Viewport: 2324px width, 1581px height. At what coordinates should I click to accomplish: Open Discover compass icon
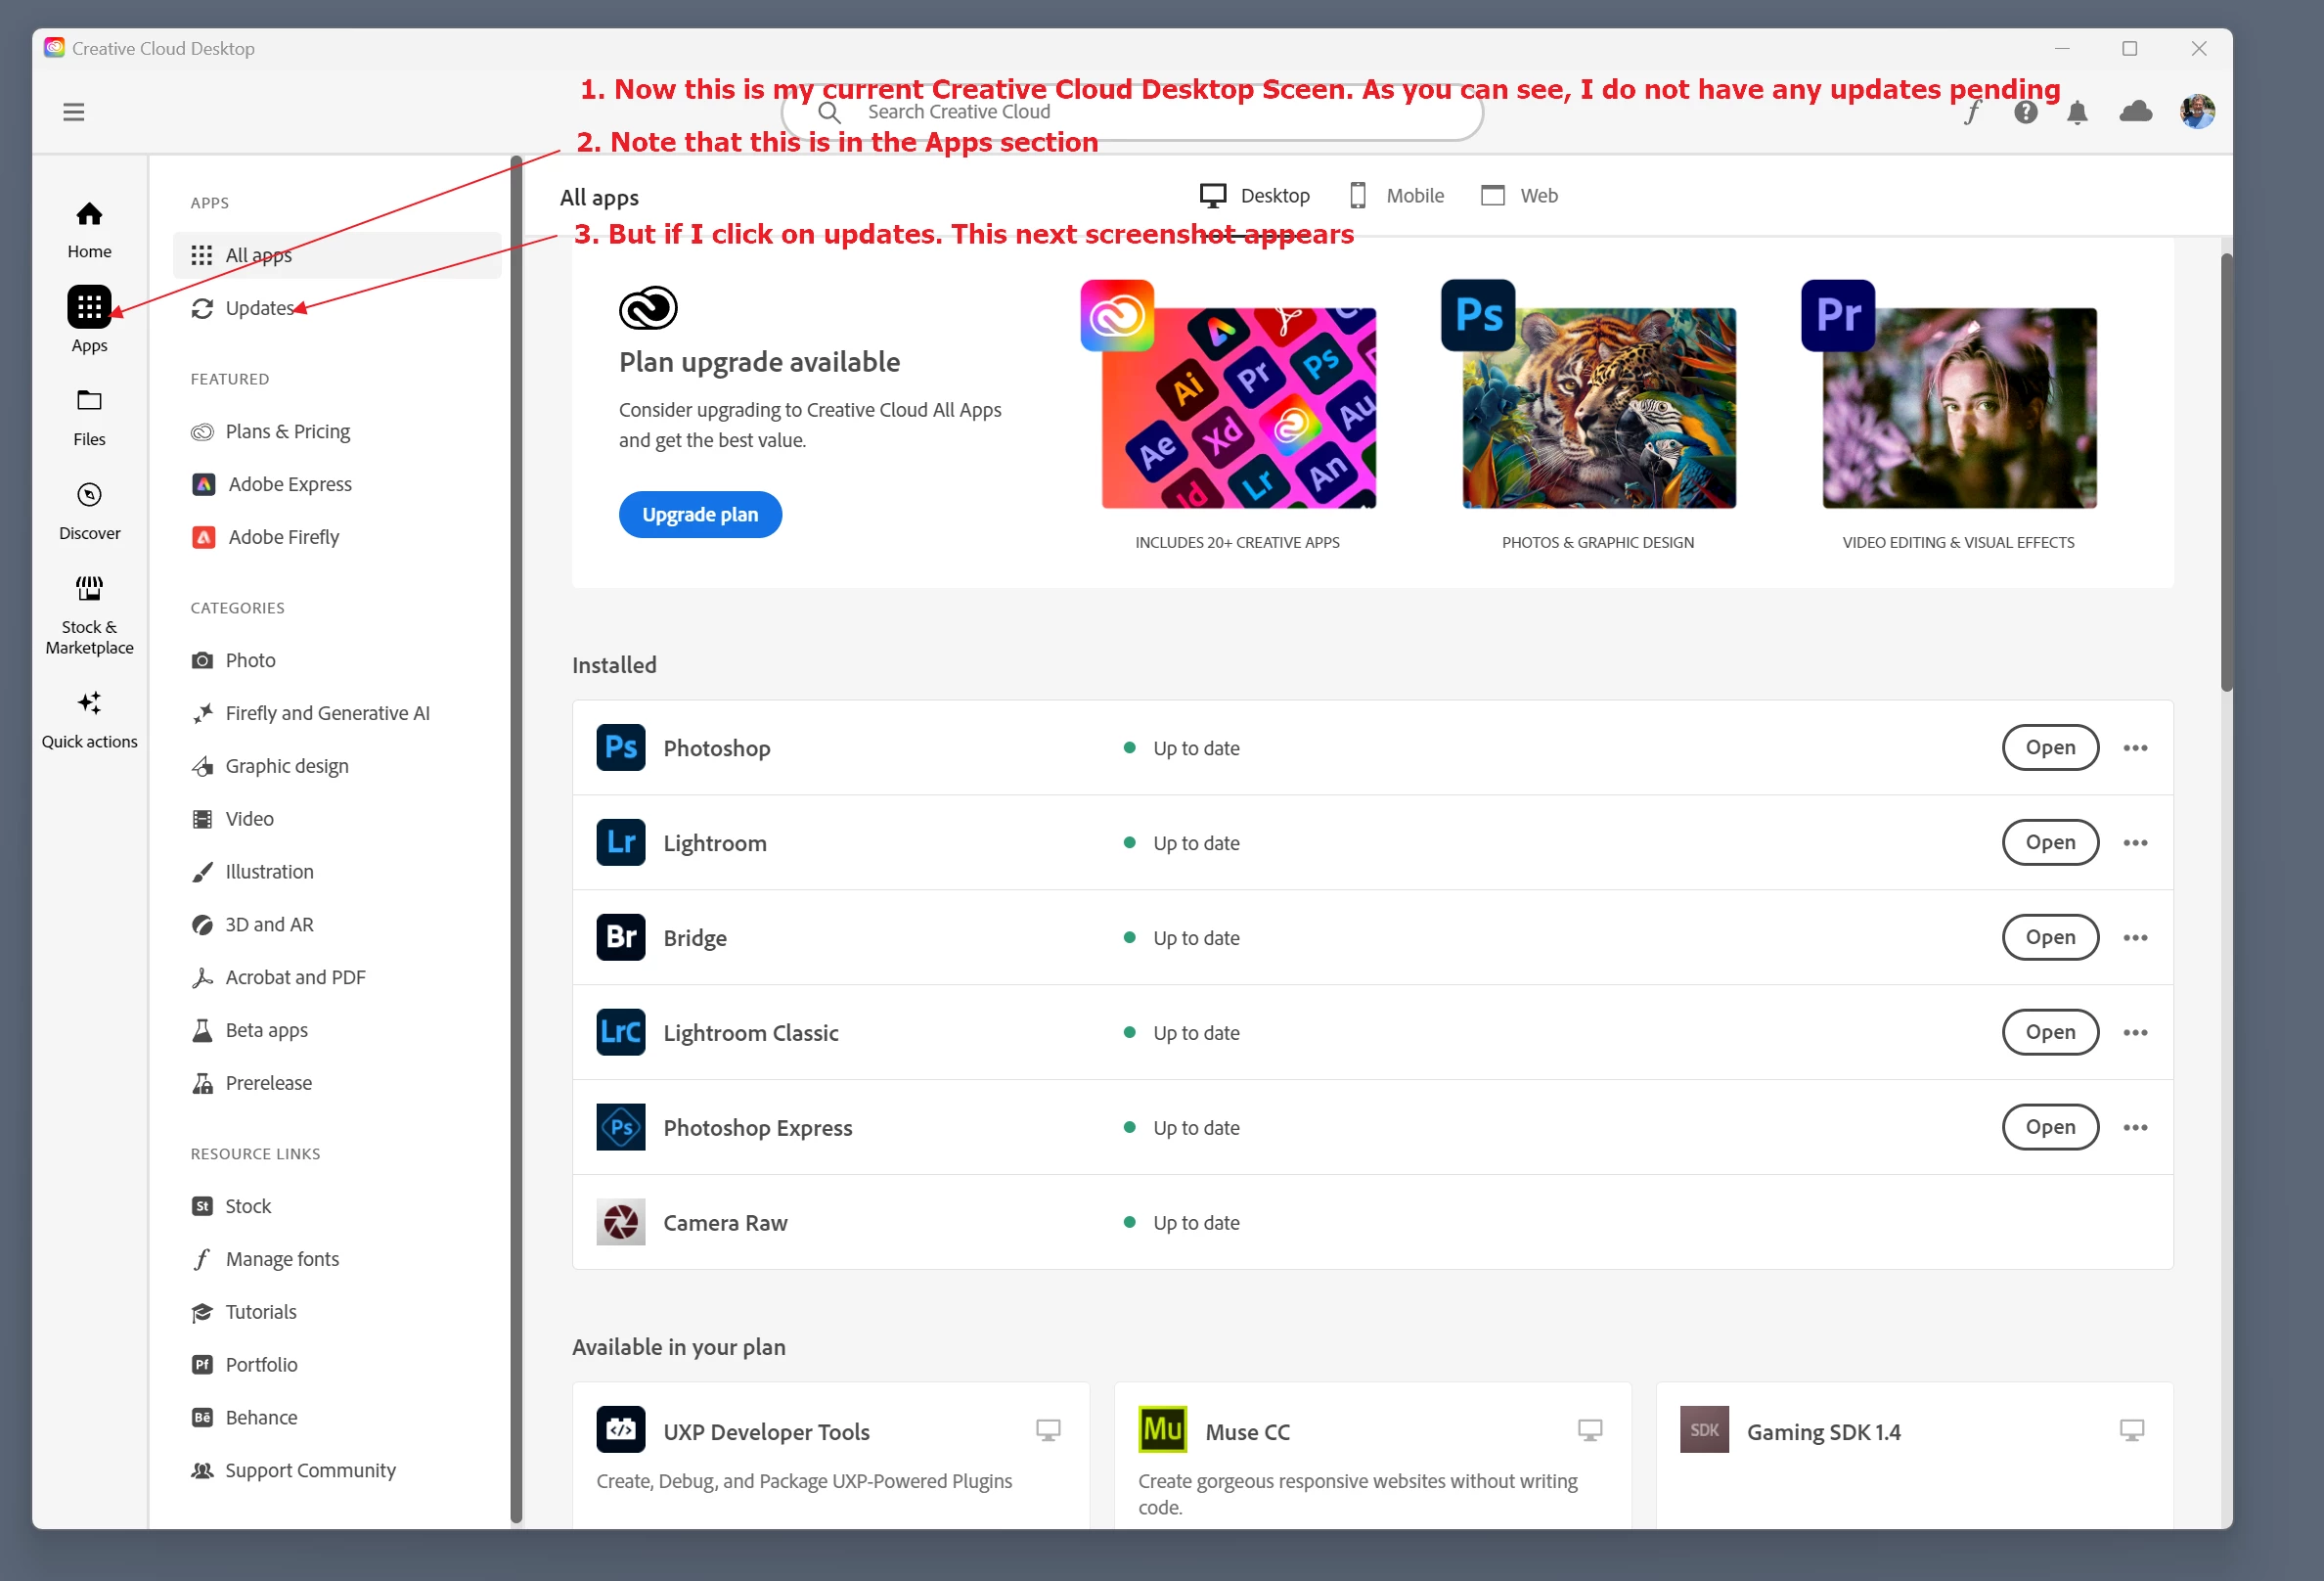tap(89, 511)
